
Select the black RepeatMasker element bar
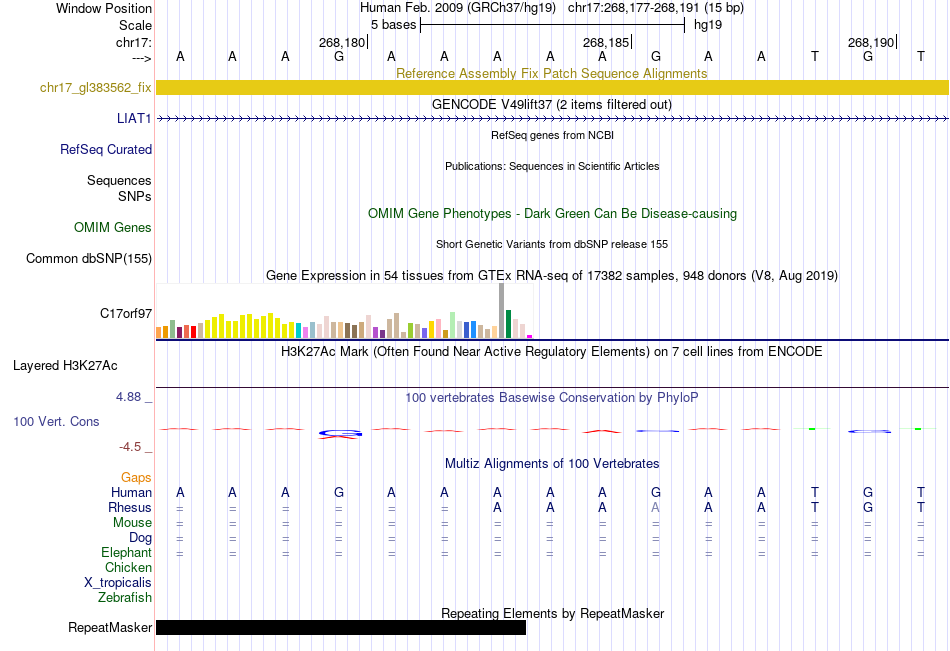341,627
